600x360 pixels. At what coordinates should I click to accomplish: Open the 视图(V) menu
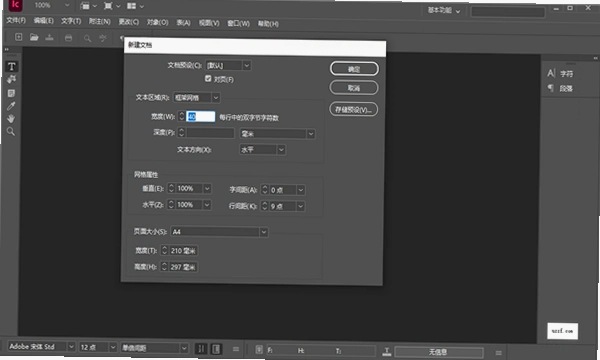(x=209, y=23)
